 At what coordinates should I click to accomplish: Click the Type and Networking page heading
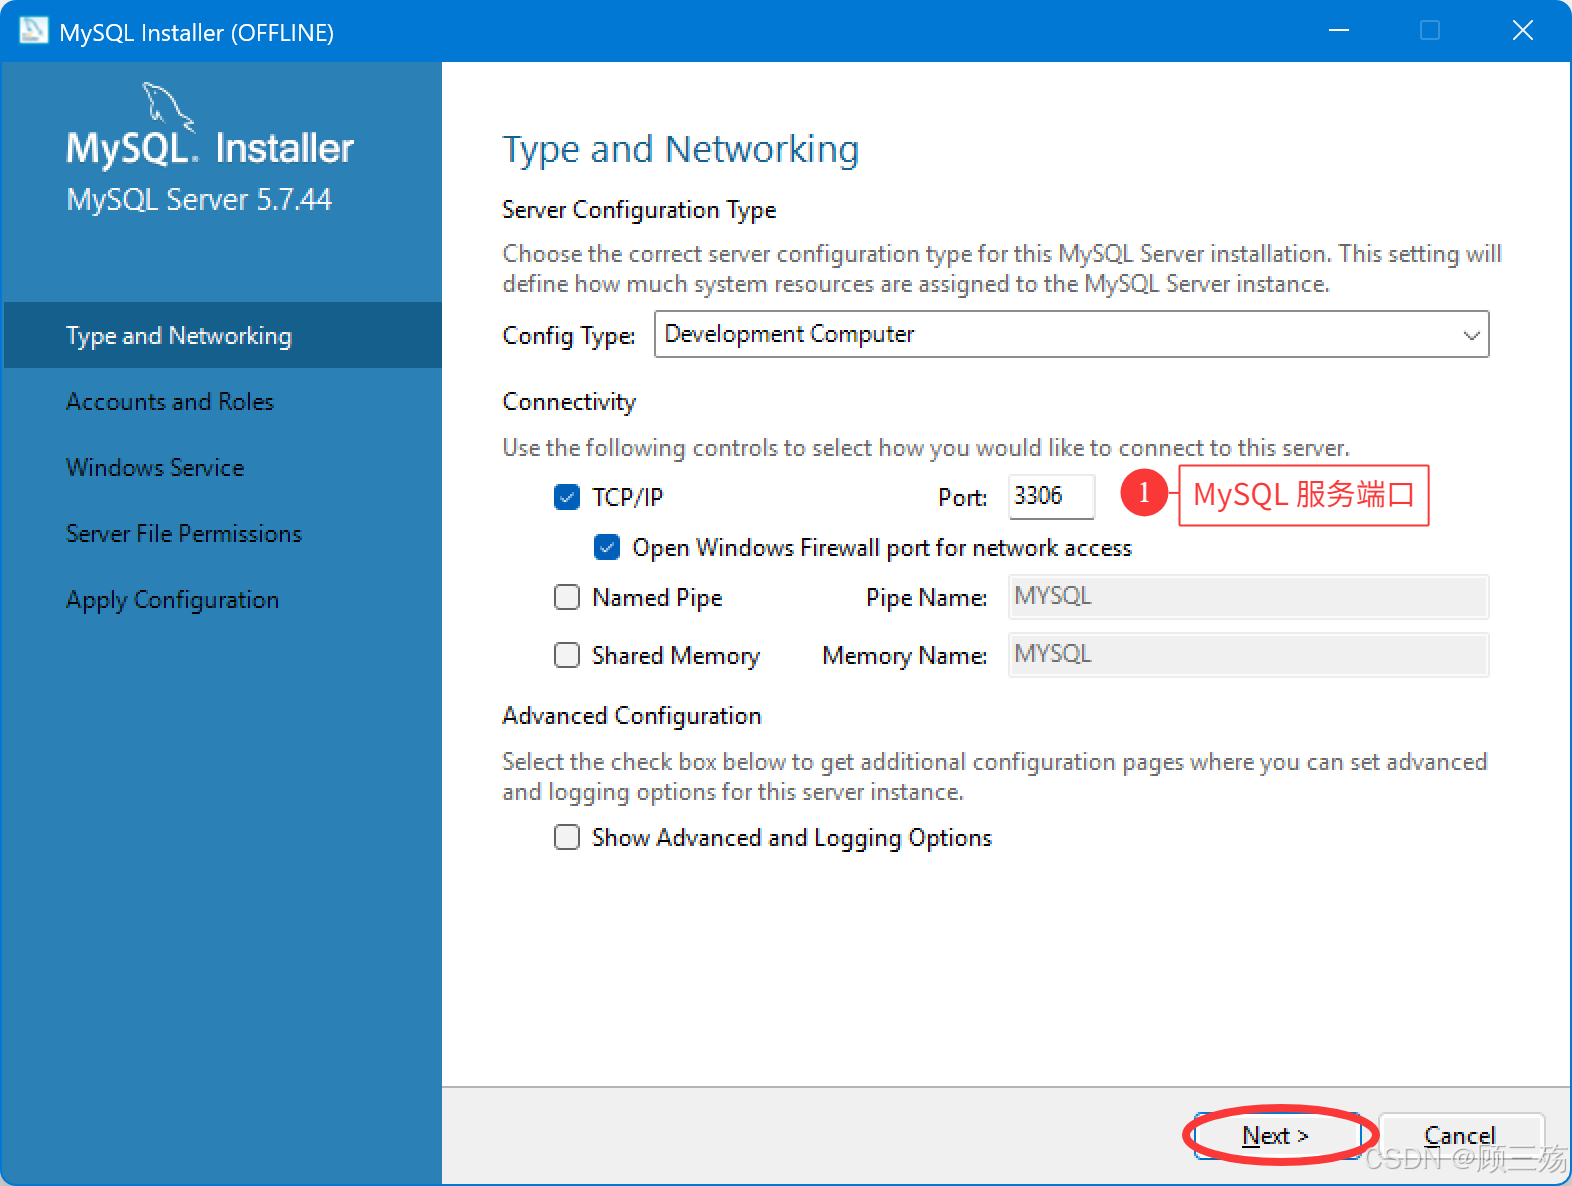680,149
